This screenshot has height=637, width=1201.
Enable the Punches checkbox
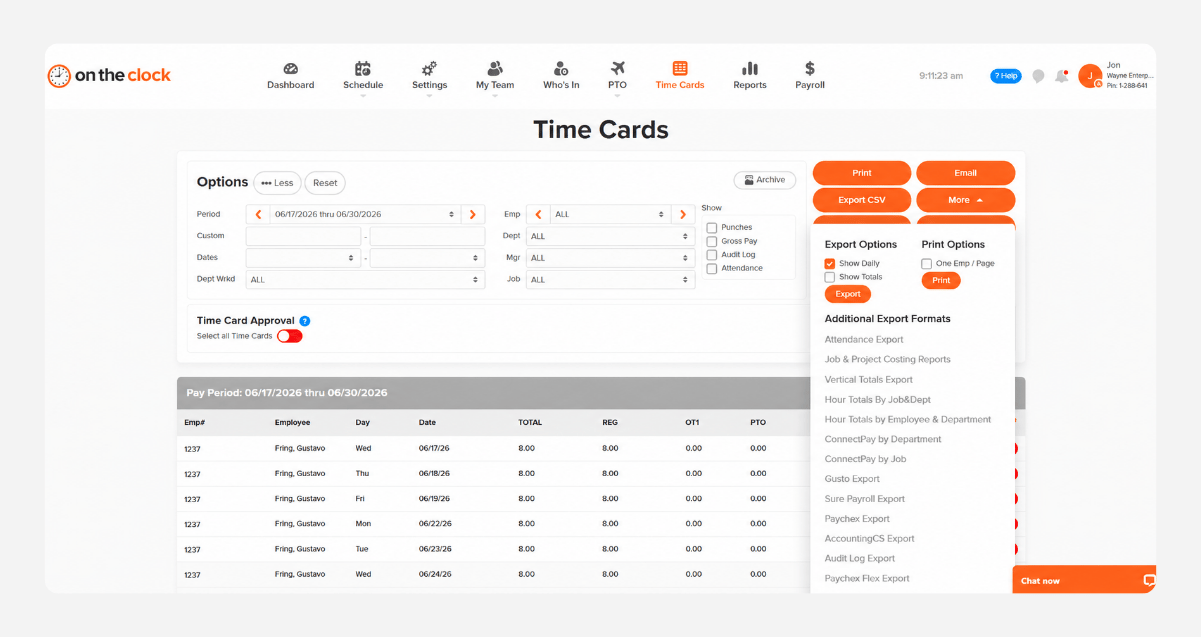tap(712, 228)
